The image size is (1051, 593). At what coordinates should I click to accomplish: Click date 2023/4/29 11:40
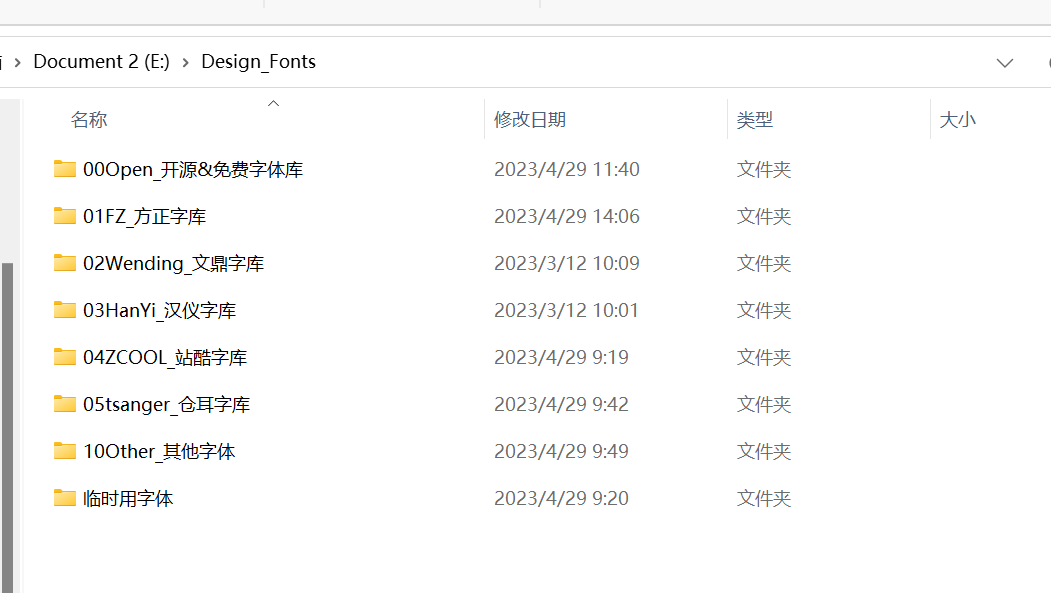pyautogui.click(x=566, y=170)
